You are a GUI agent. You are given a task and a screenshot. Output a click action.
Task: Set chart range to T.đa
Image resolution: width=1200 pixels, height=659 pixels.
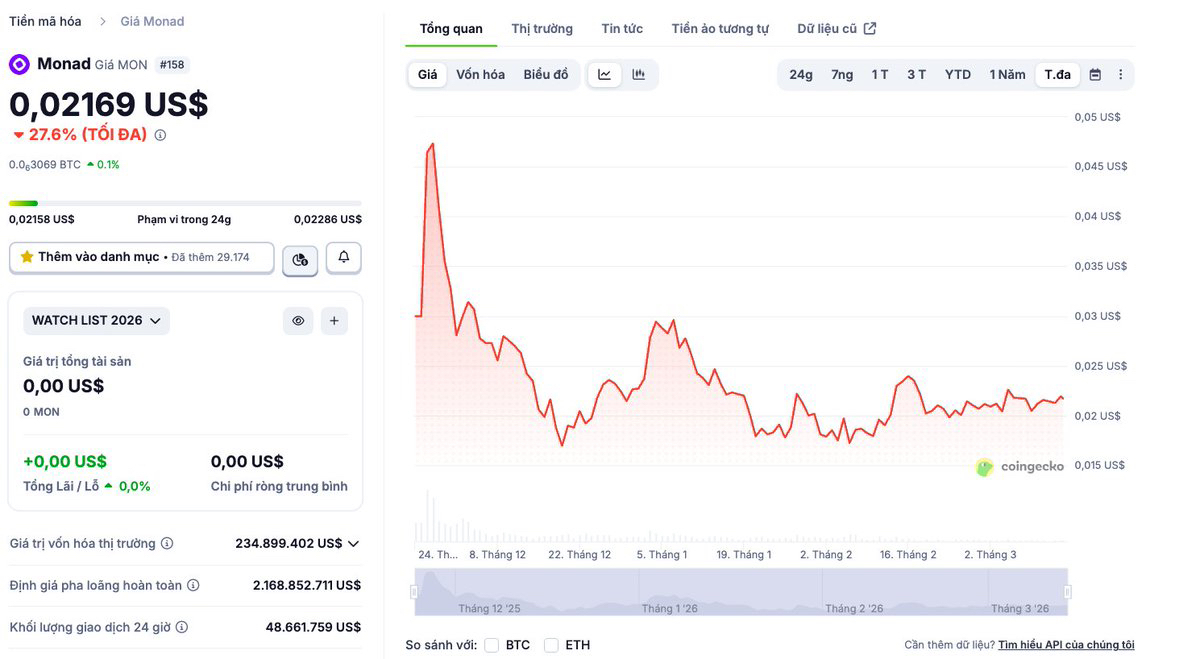pos(1058,75)
